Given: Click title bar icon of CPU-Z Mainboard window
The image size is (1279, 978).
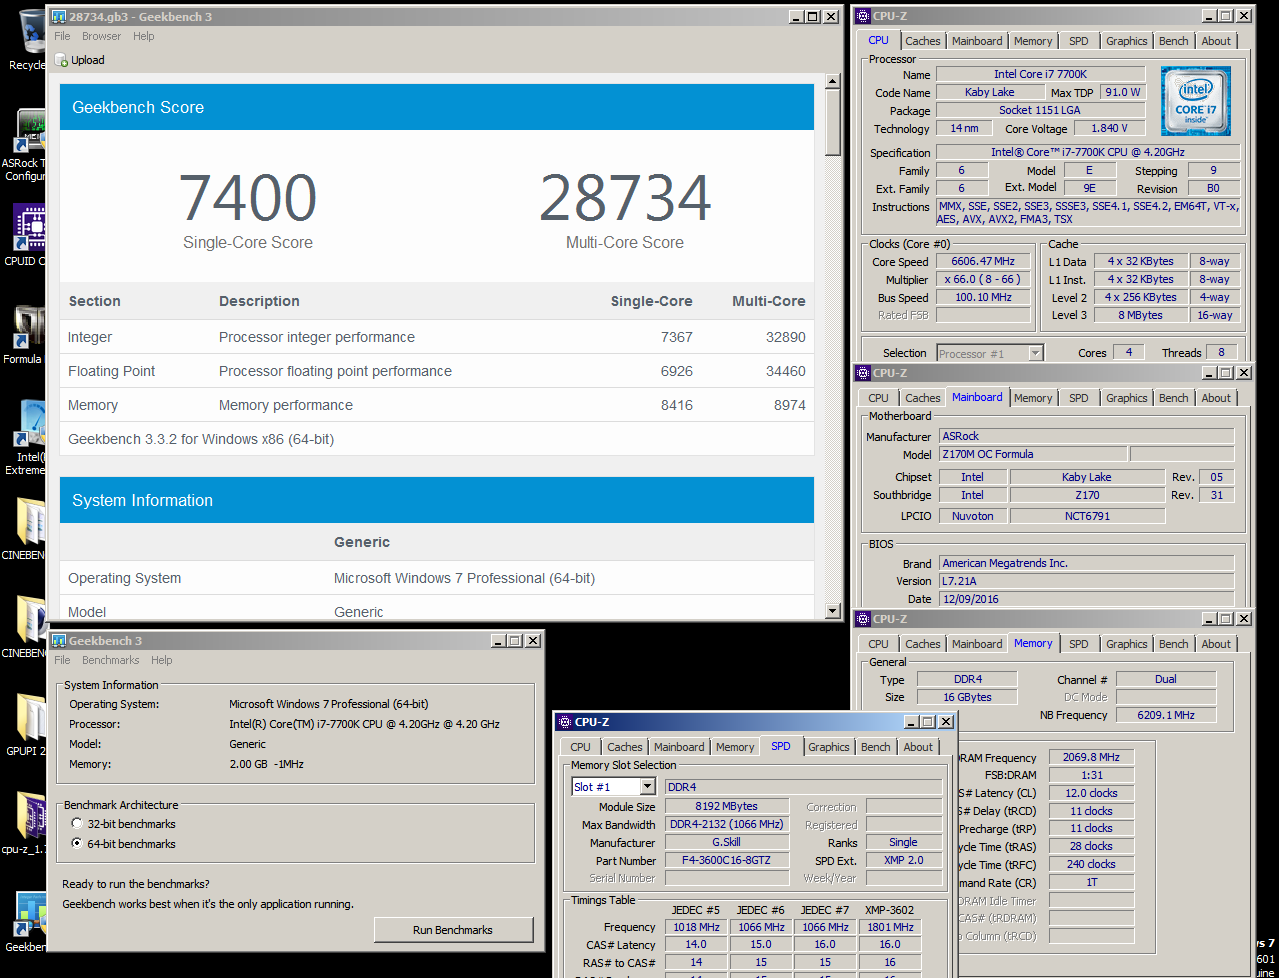Looking at the screenshot, I should (863, 373).
